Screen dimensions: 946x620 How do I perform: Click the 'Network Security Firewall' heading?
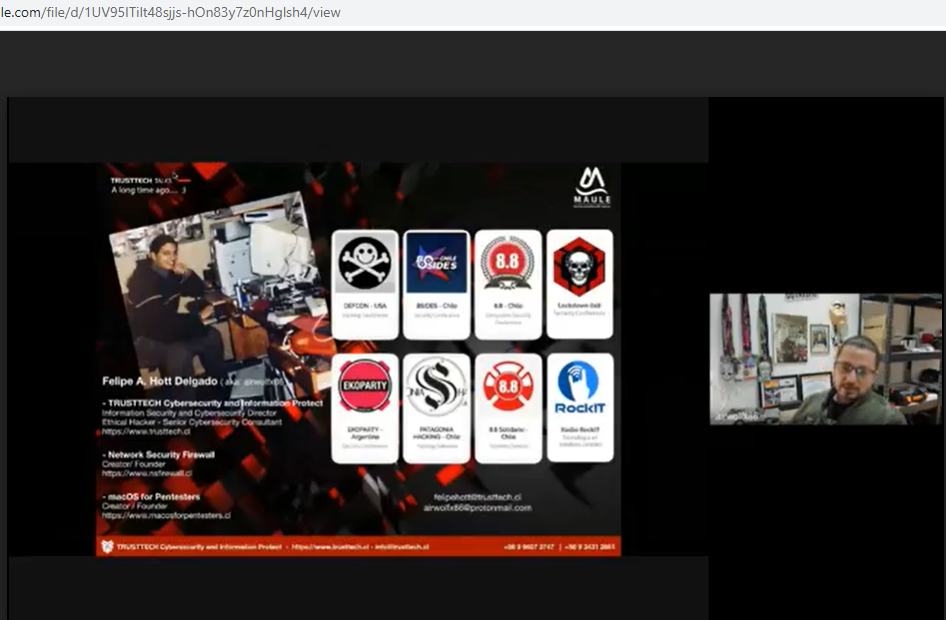tap(161, 455)
